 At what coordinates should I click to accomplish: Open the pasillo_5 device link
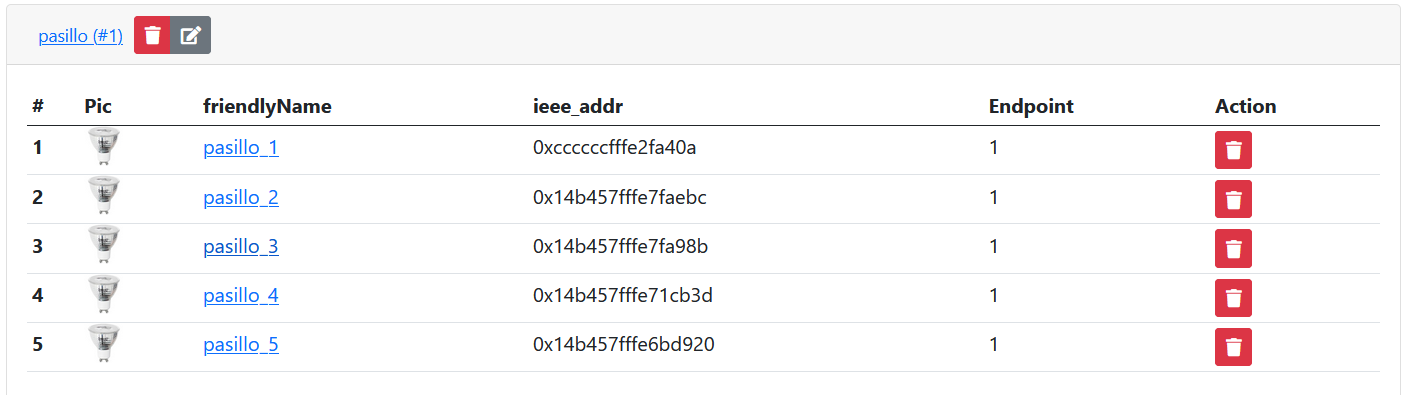[241, 345]
